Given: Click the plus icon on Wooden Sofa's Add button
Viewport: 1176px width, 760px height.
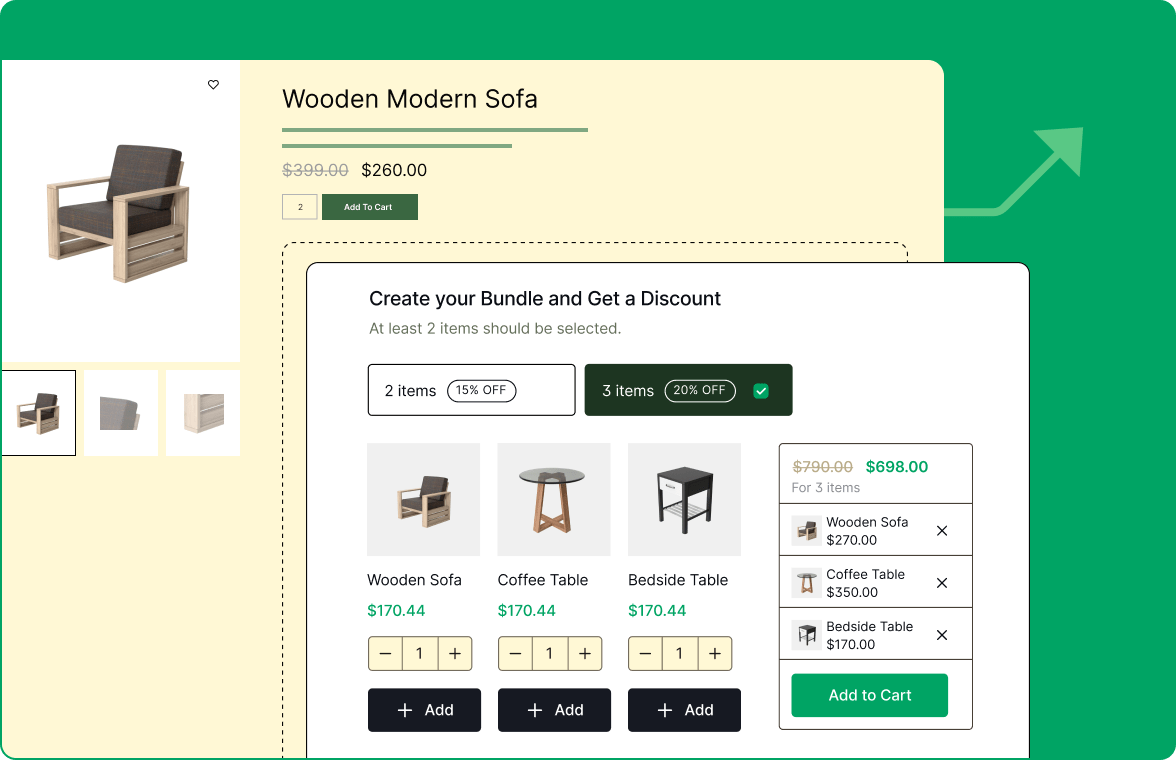Looking at the screenshot, I should click(x=404, y=710).
